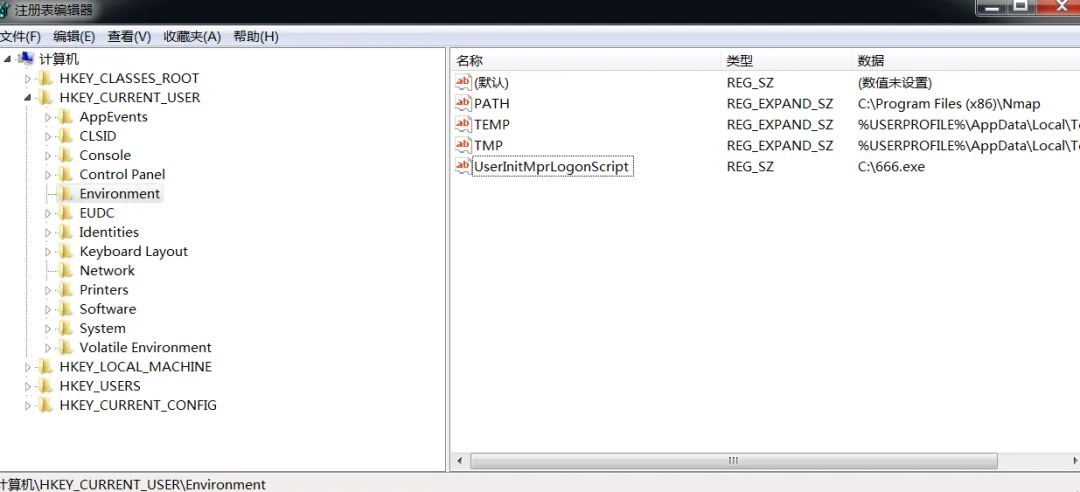Click the scrollbar left arrow
Screen dimensions: 1080x492
point(459,460)
